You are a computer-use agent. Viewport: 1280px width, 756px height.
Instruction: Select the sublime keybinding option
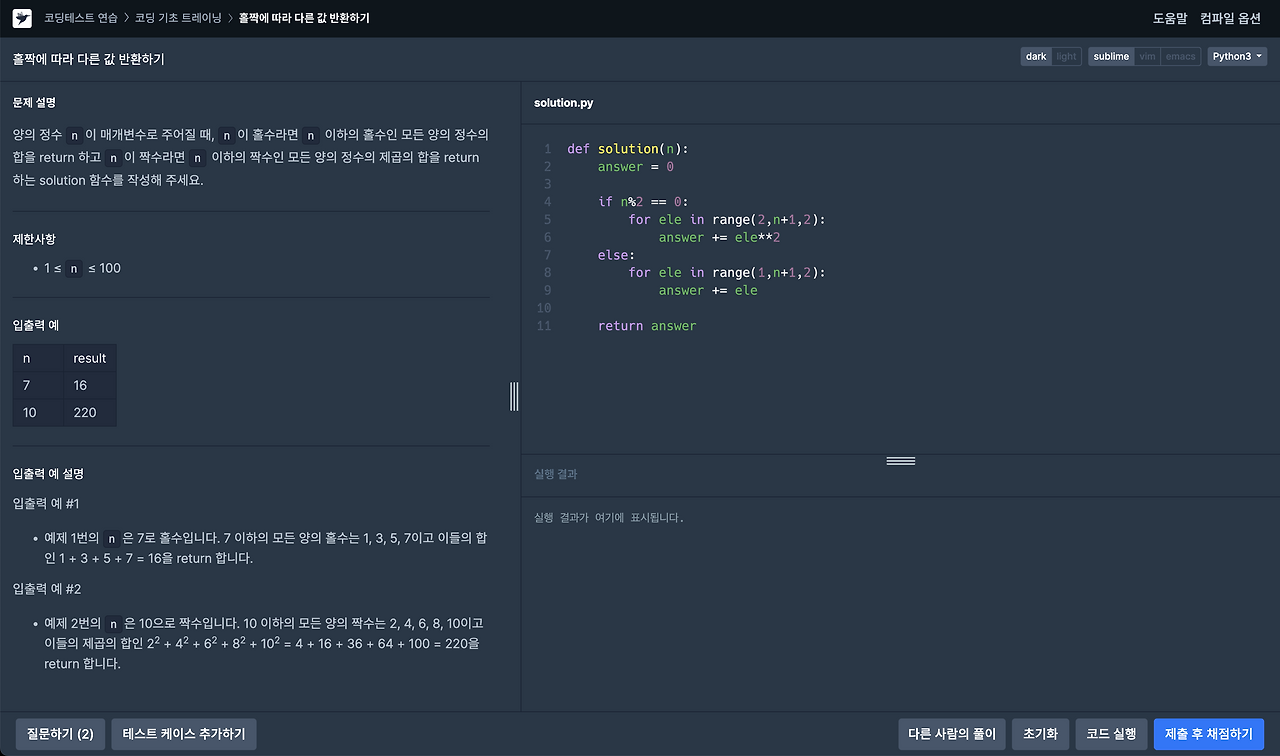click(x=1110, y=56)
